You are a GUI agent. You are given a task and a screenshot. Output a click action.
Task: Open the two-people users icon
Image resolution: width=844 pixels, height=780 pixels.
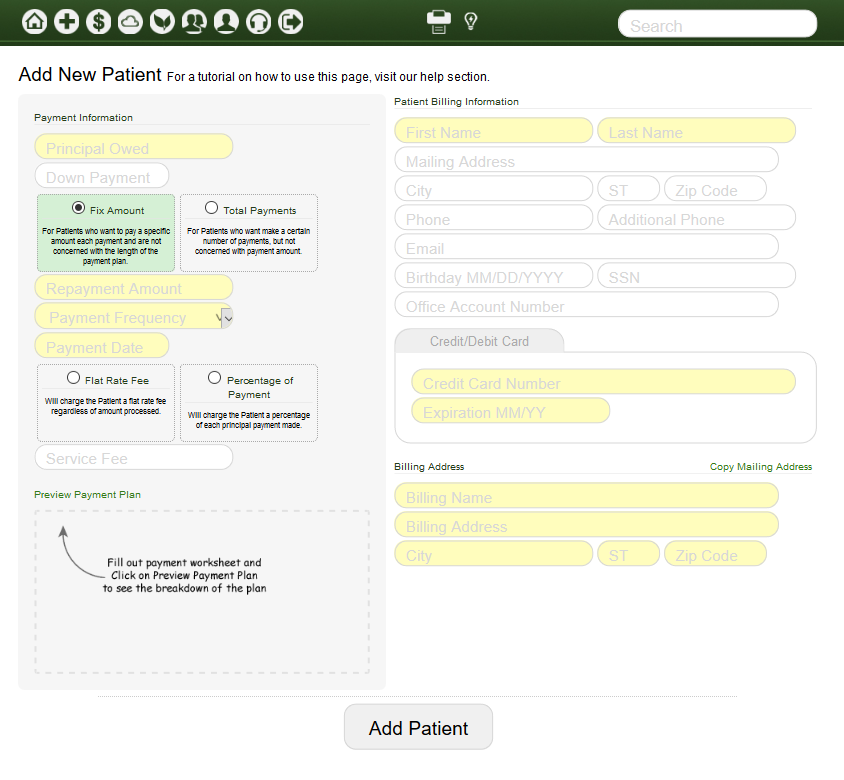pyautogui.click(x=194, y=22)
